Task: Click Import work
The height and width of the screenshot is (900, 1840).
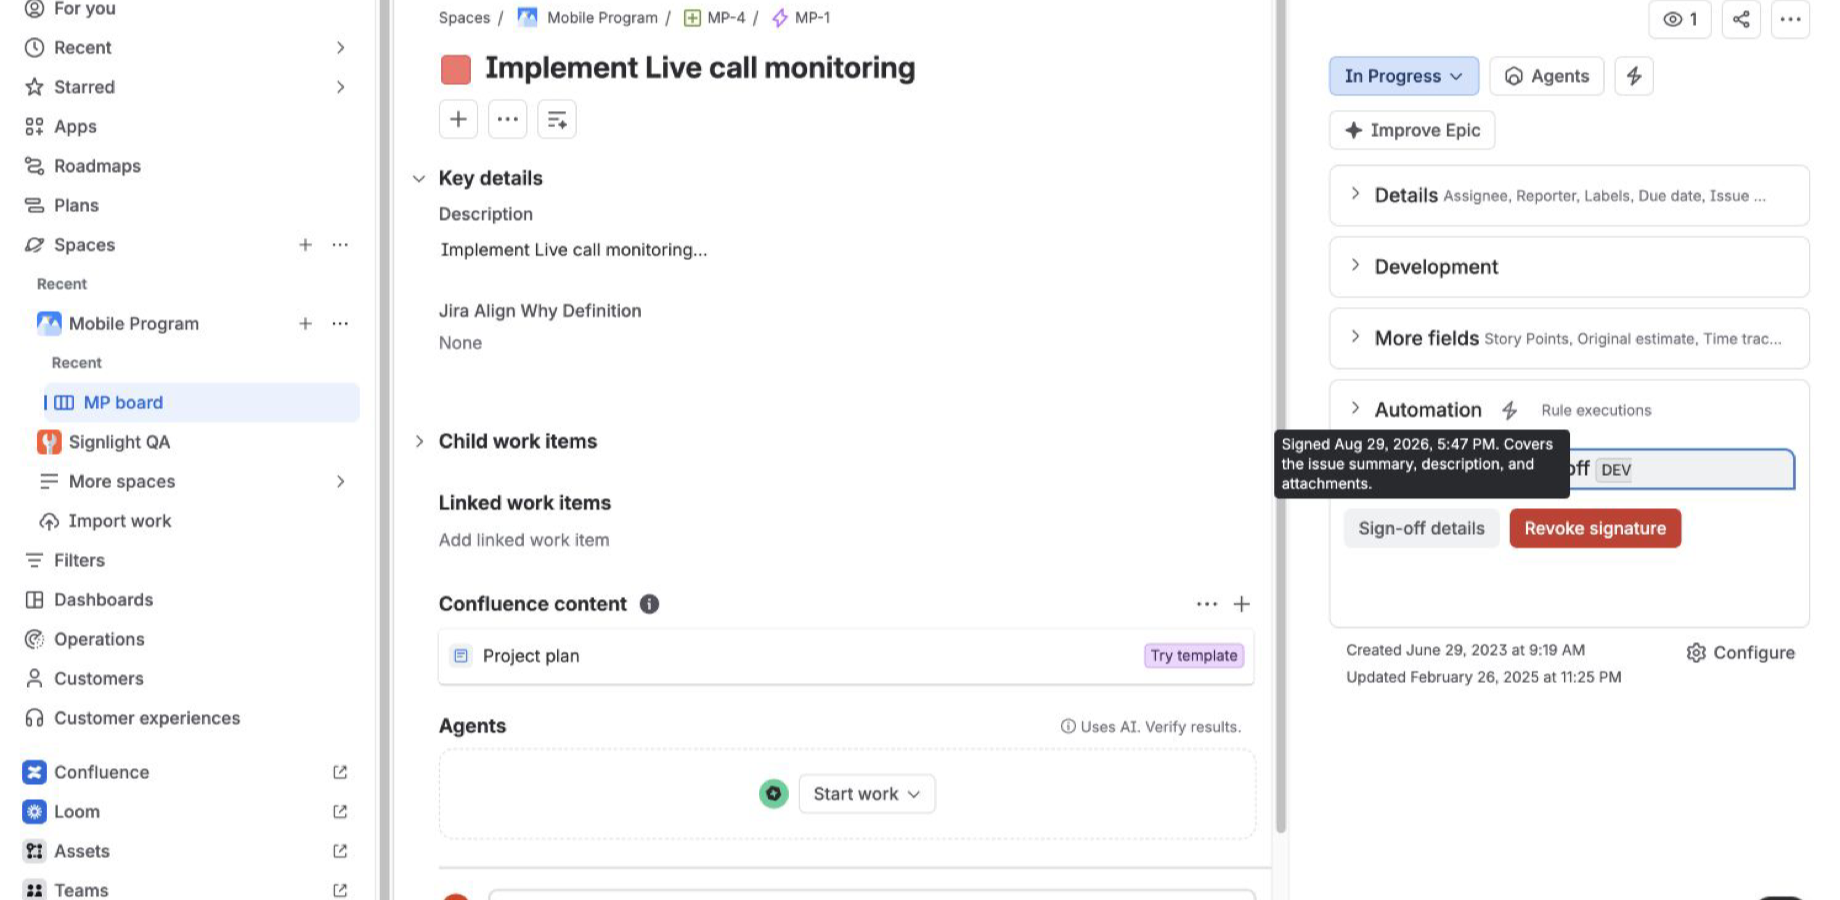Action: pos(119,521)
